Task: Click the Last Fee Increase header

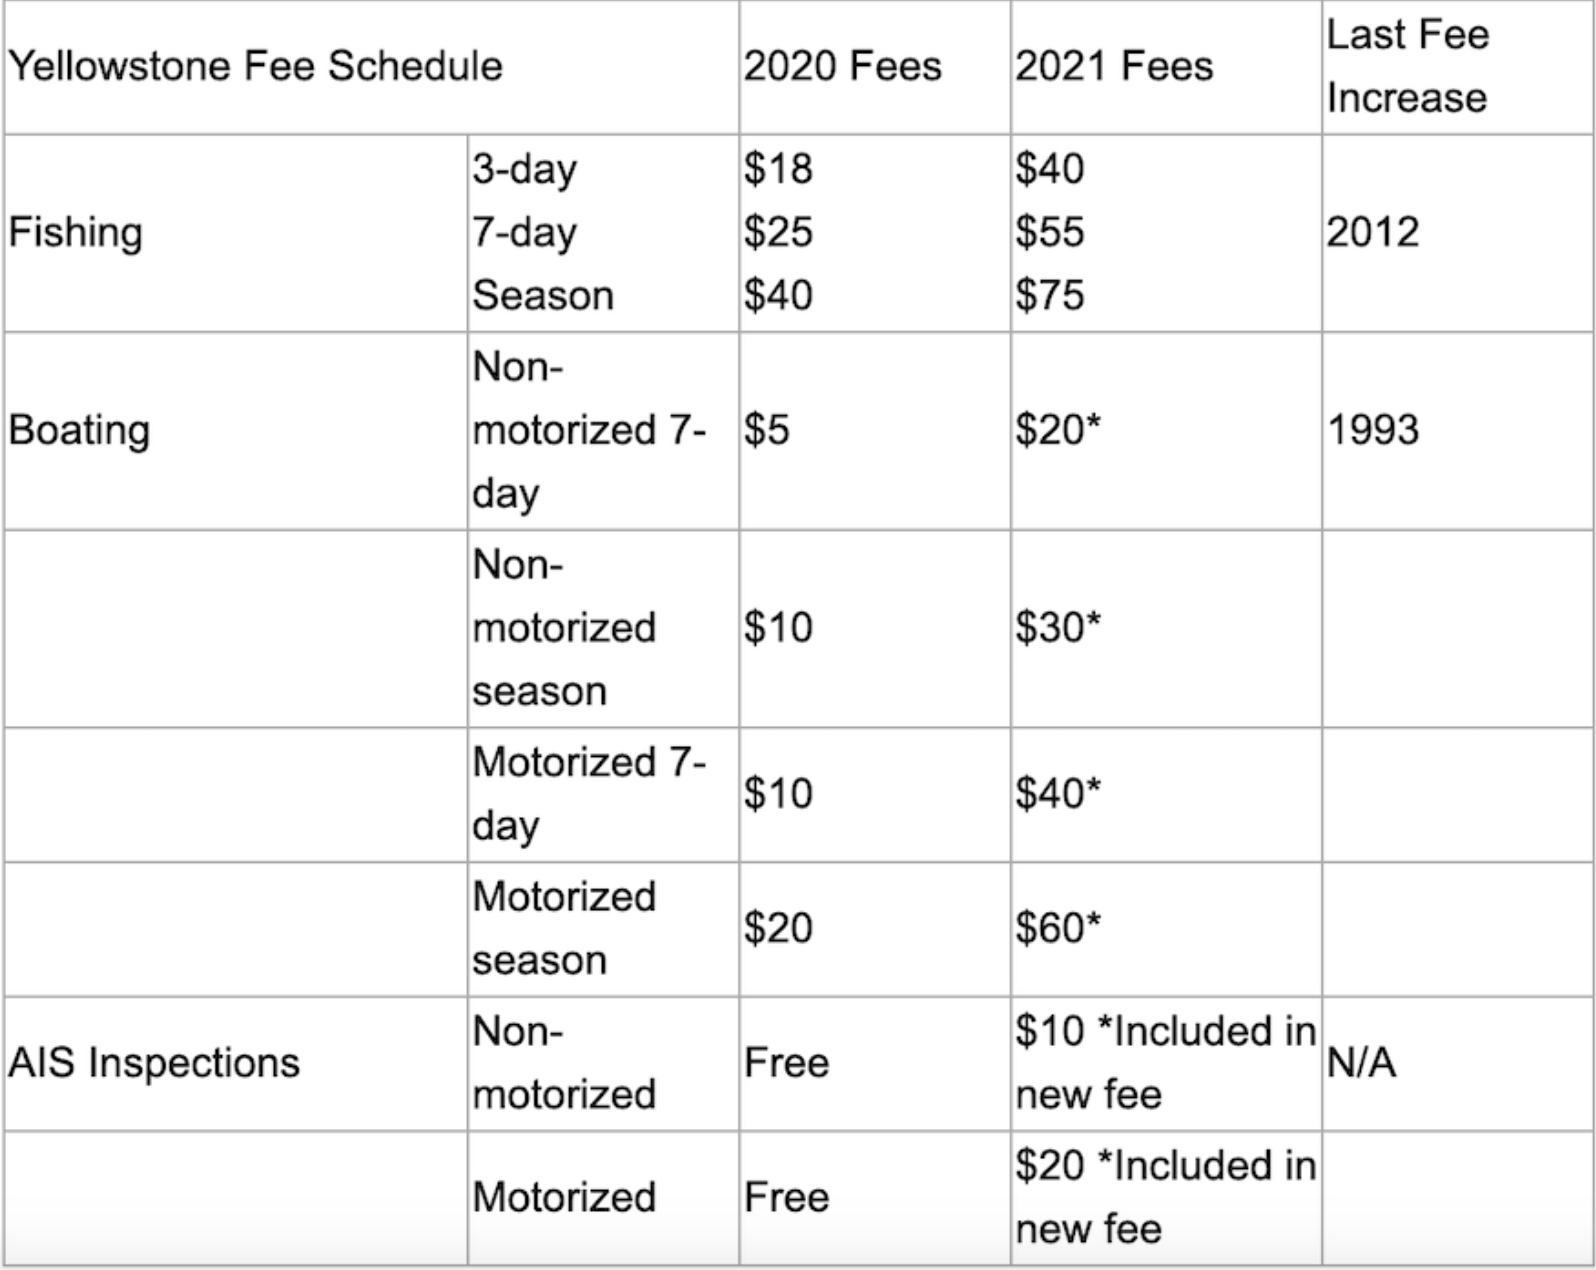Action: [x=1407, y=66]
